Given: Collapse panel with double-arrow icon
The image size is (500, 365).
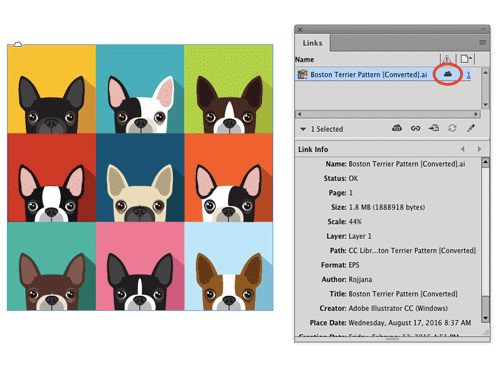Looking at the screenshot, I should point(483,30).
